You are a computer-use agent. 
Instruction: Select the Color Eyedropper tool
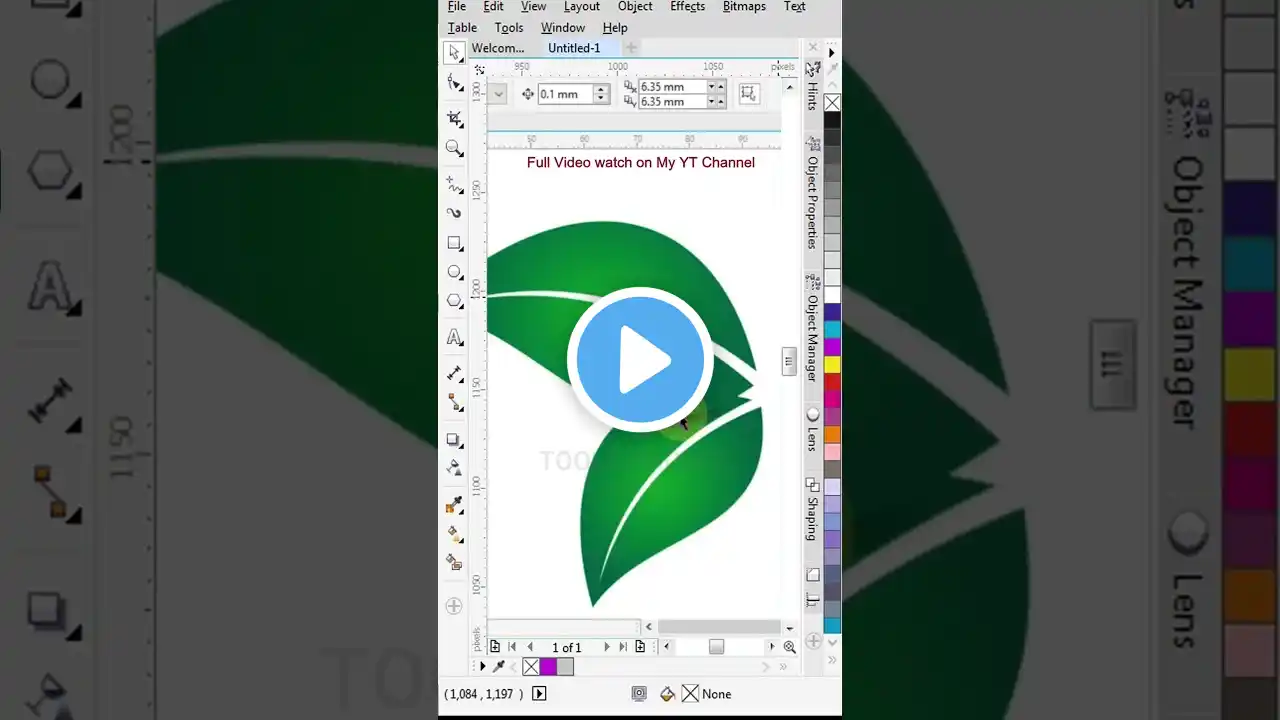(454, 506)
